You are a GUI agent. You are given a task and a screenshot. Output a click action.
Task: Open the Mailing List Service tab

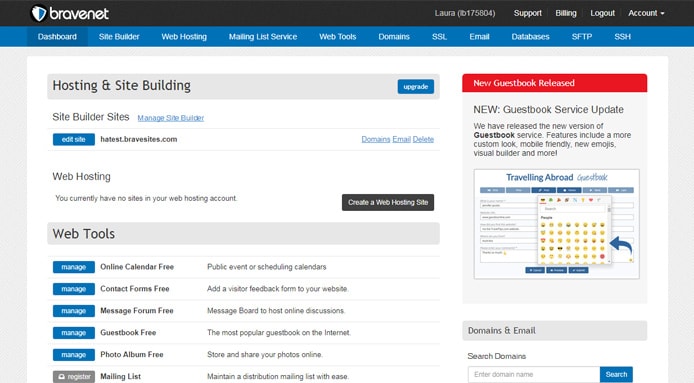coord(263,37)
